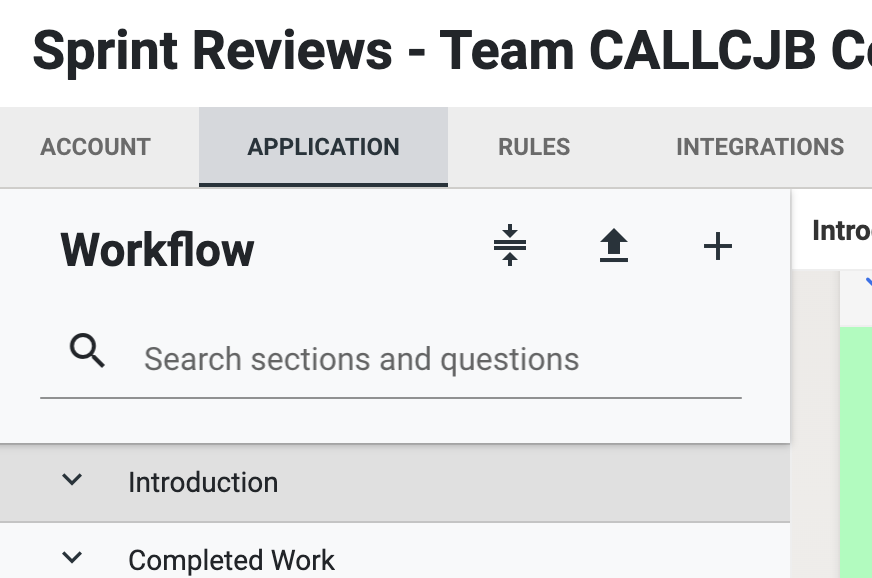Collapse all workflow sections icon

(510, 246)
